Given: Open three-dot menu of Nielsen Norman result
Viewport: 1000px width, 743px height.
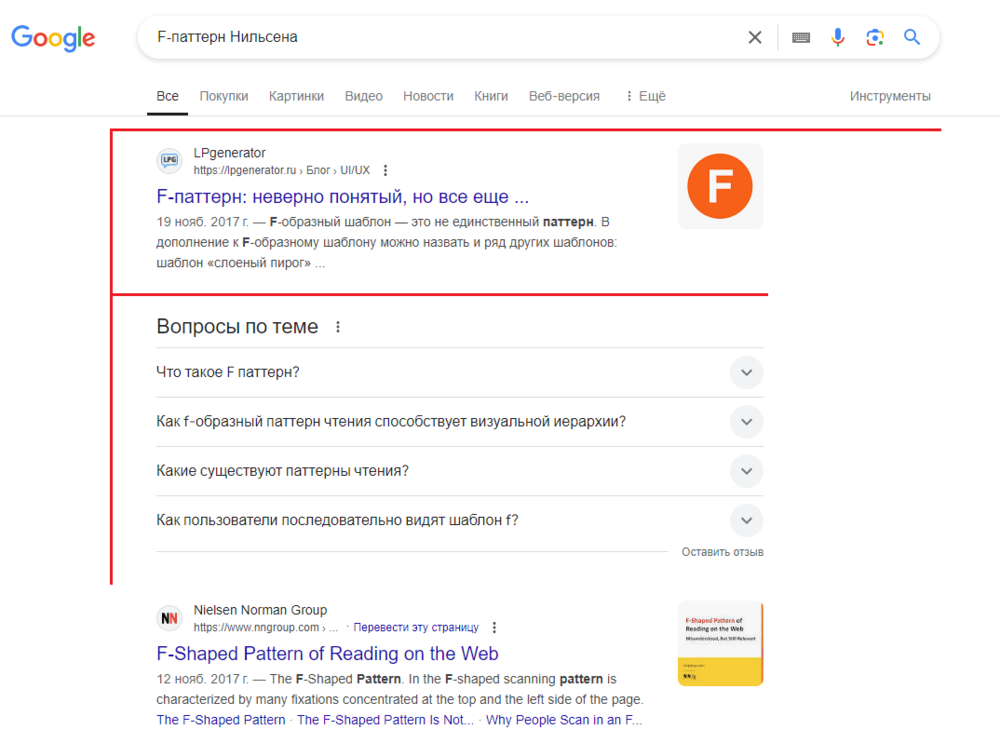Looking at the screenshot, I should [x=494, y=628].
